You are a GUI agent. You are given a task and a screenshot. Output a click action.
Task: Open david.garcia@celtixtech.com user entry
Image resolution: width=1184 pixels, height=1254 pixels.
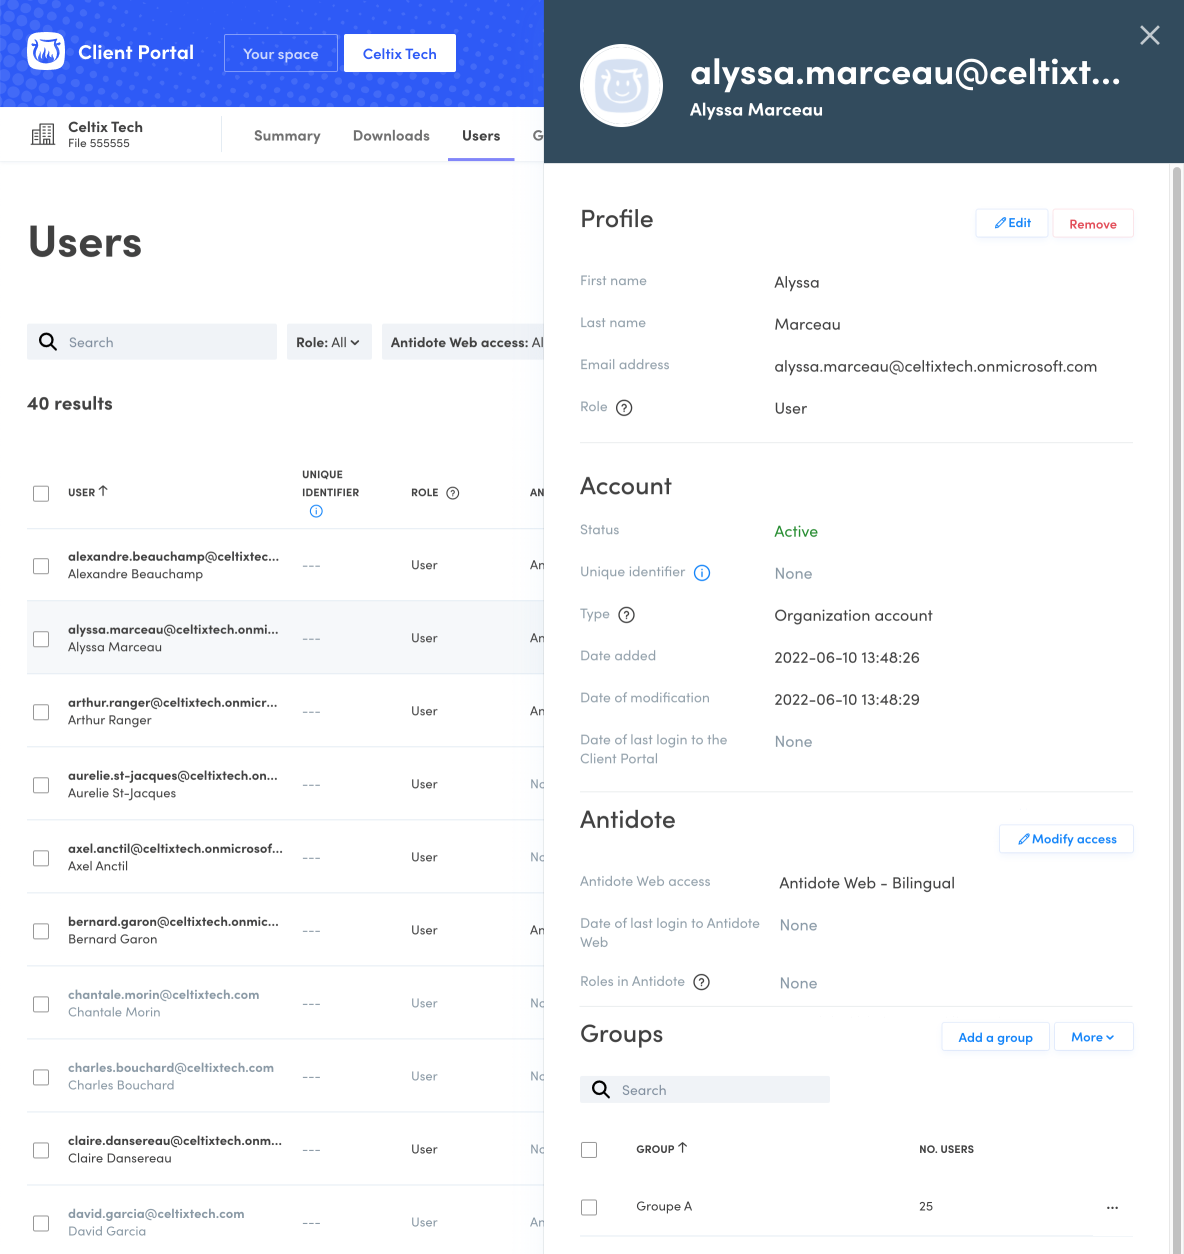(x=156, y=1213)
